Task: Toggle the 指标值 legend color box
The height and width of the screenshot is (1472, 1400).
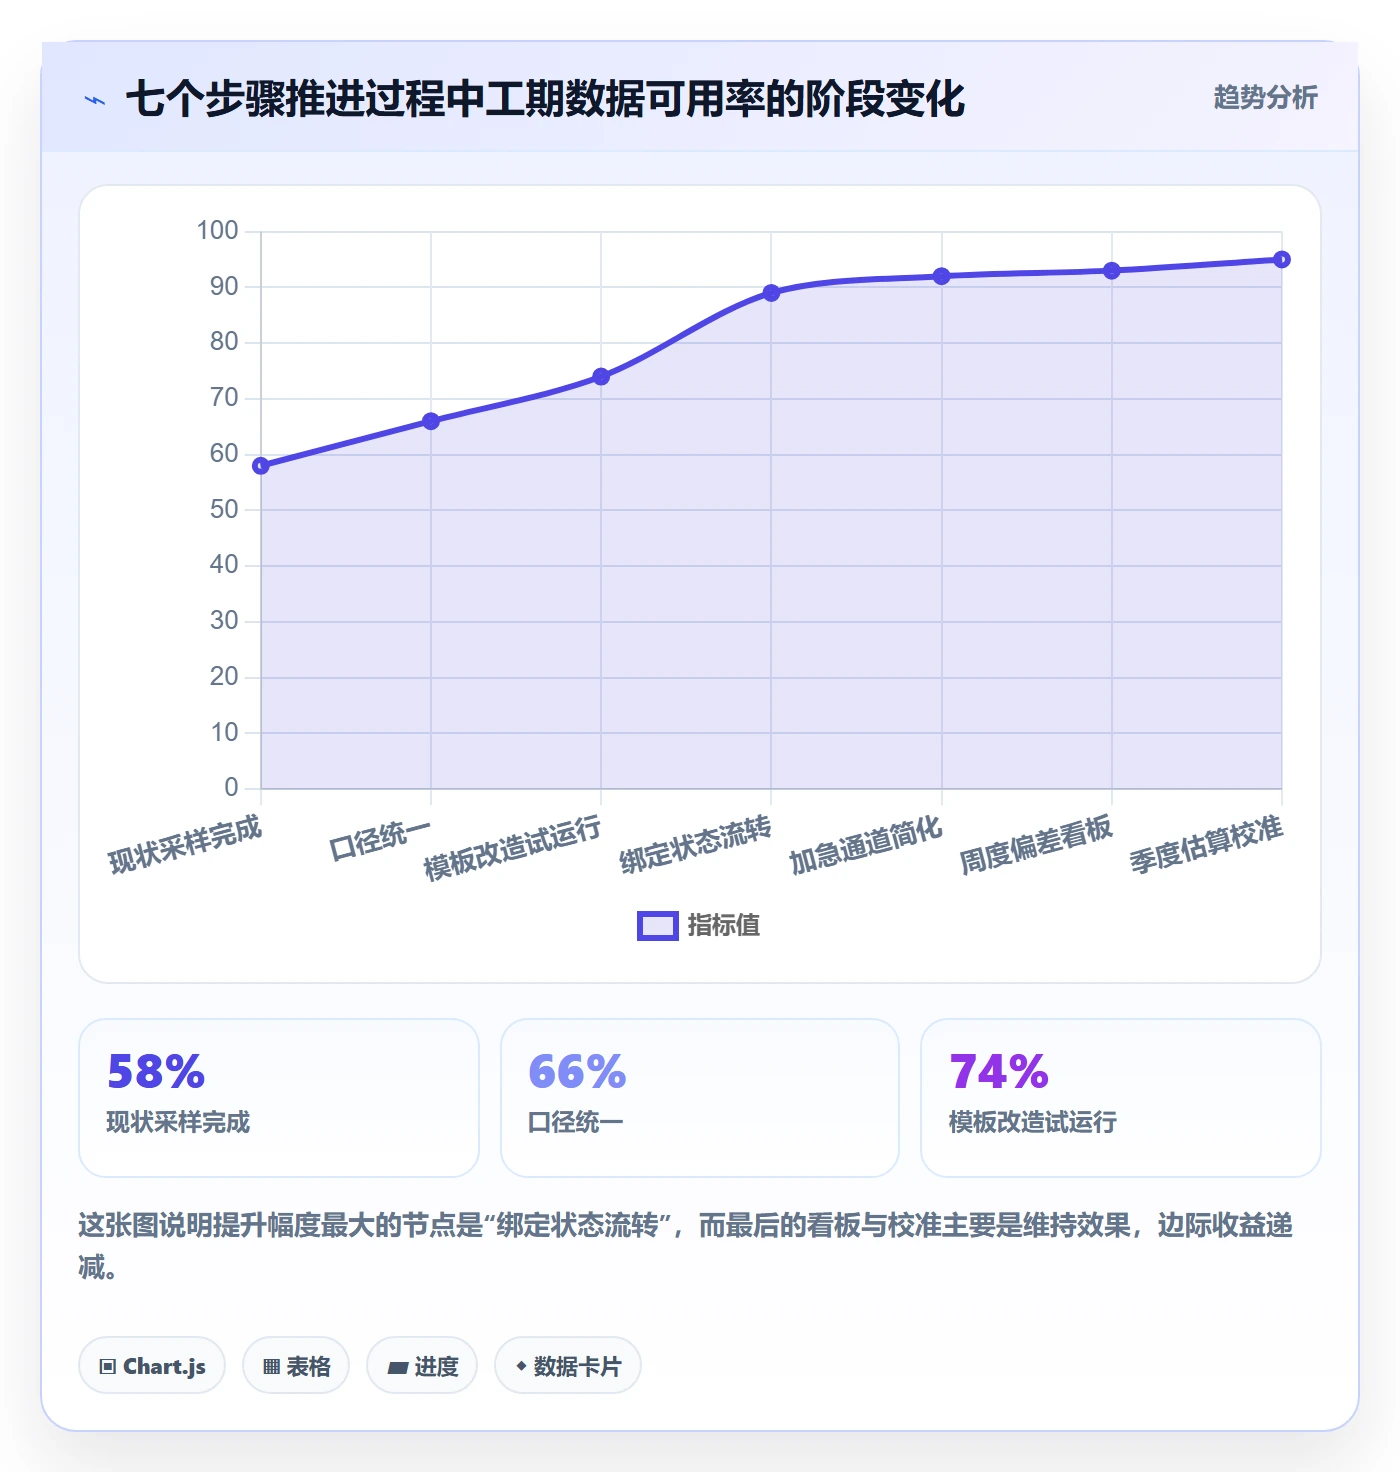Action: tap(658, 926)
